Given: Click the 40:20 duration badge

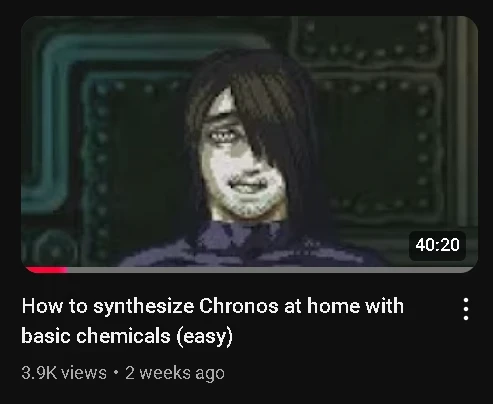Looking at the screenshot, I should (437, 245).
